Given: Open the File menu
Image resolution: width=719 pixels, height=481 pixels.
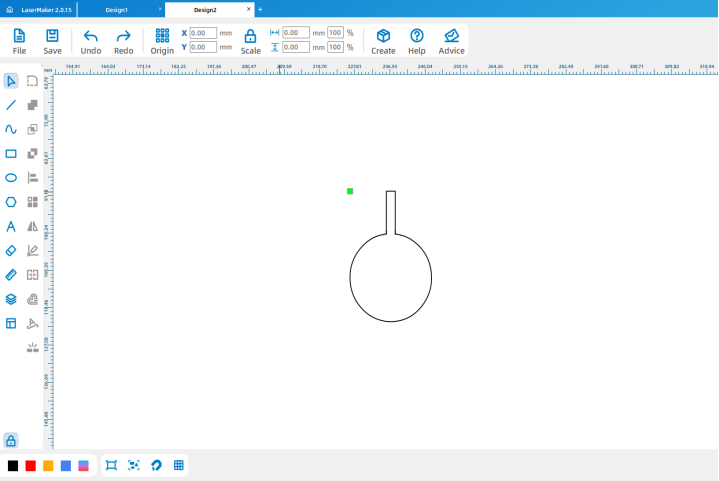Looking at the screenshot, I should tap(19, 41).
